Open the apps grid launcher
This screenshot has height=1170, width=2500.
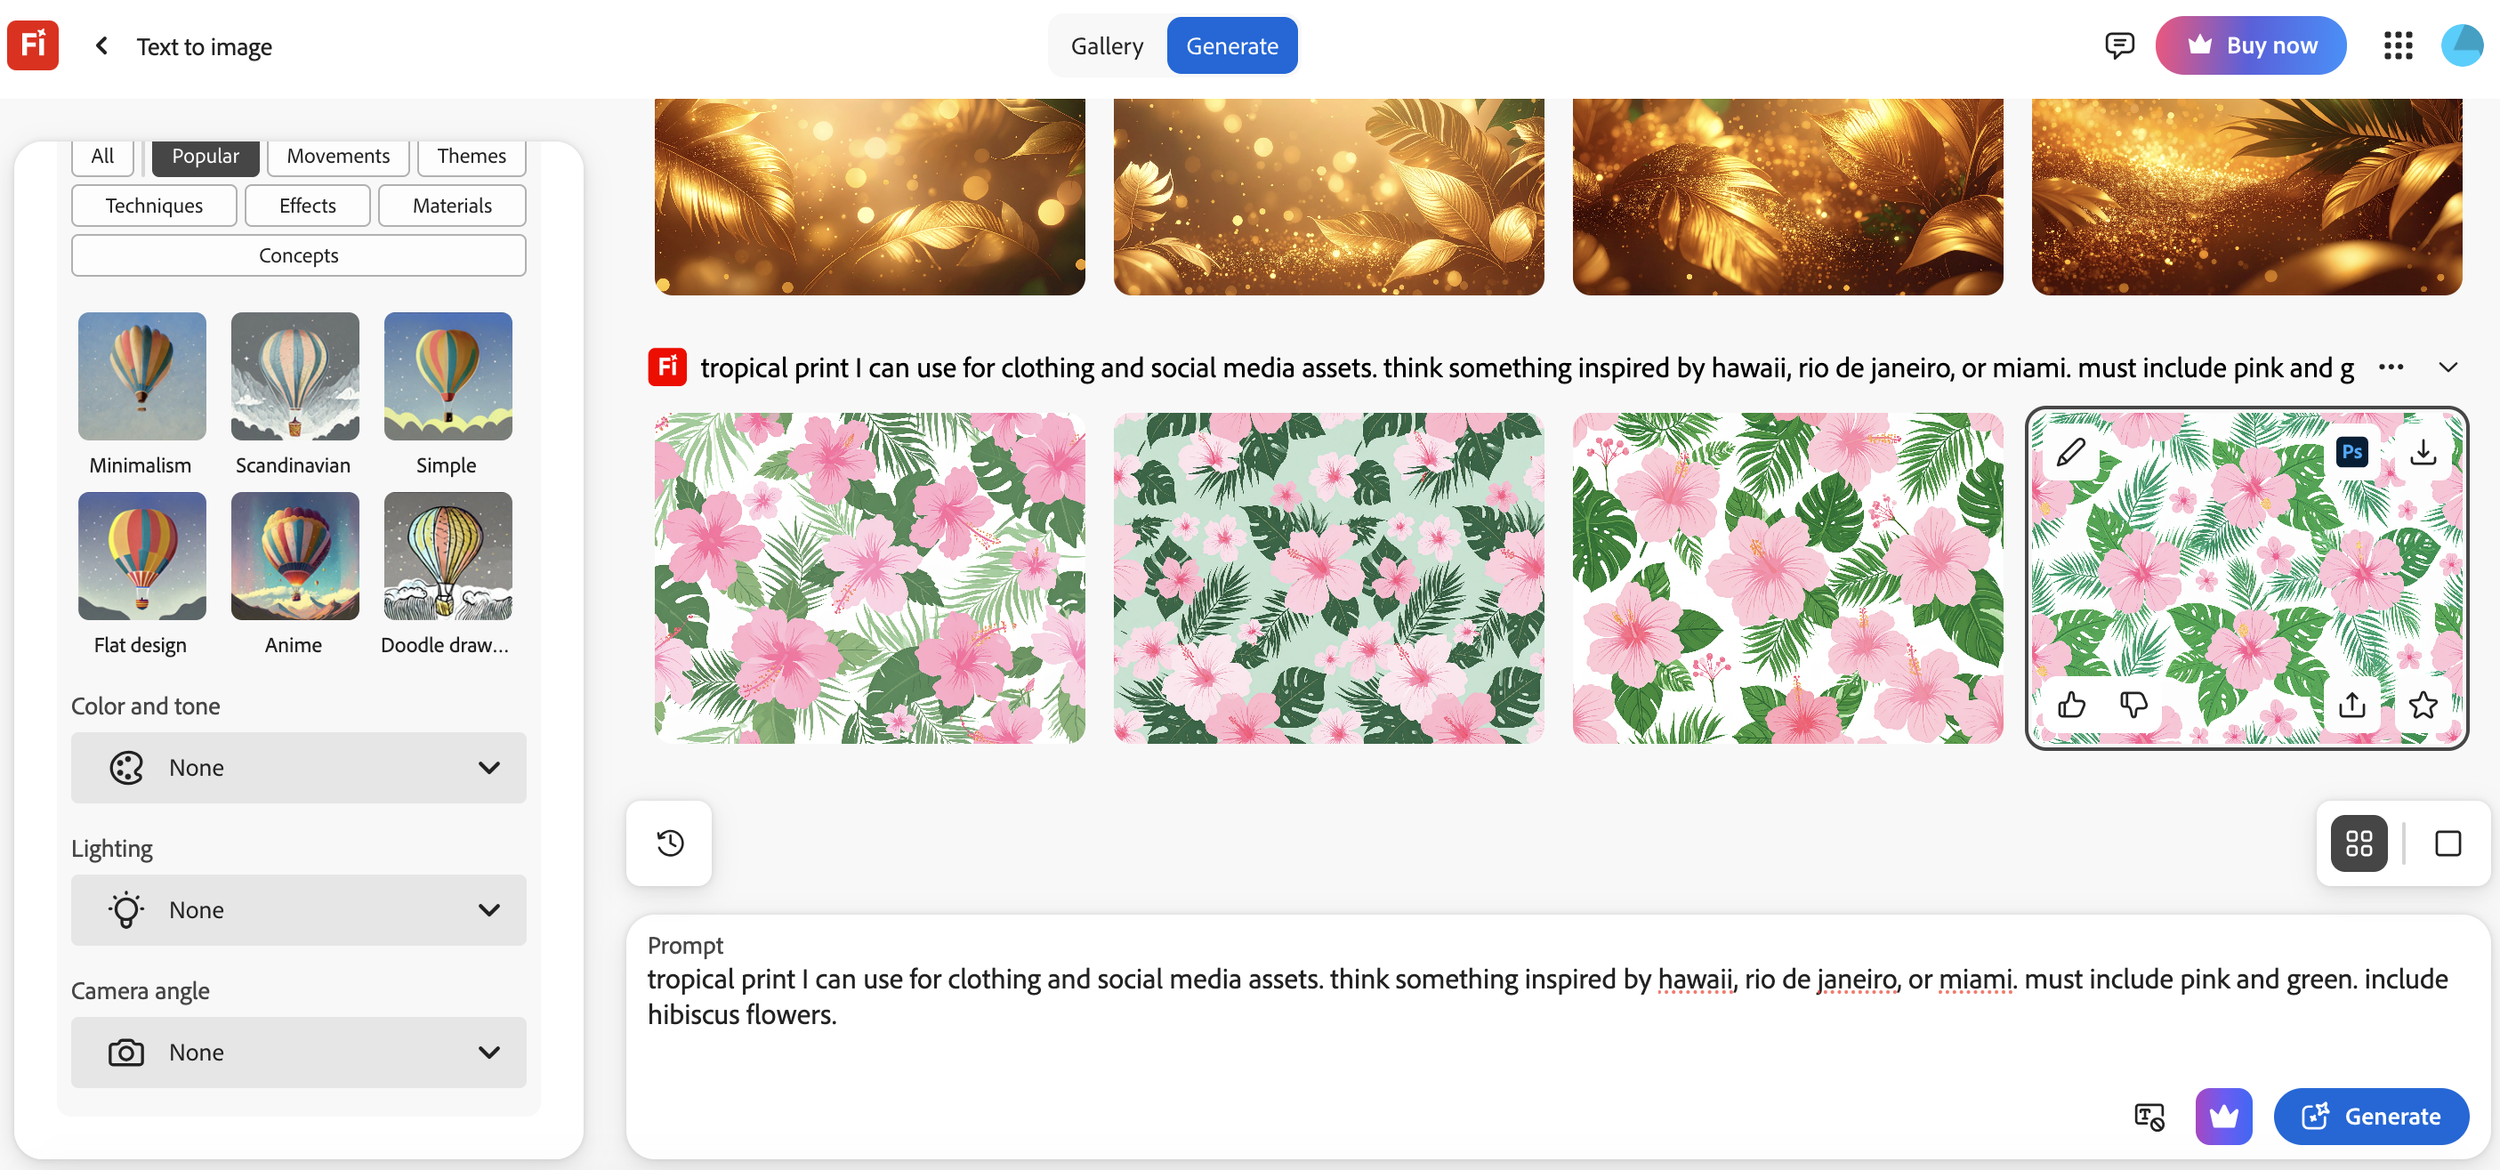pyautogui.click(x=2398, y=46)
